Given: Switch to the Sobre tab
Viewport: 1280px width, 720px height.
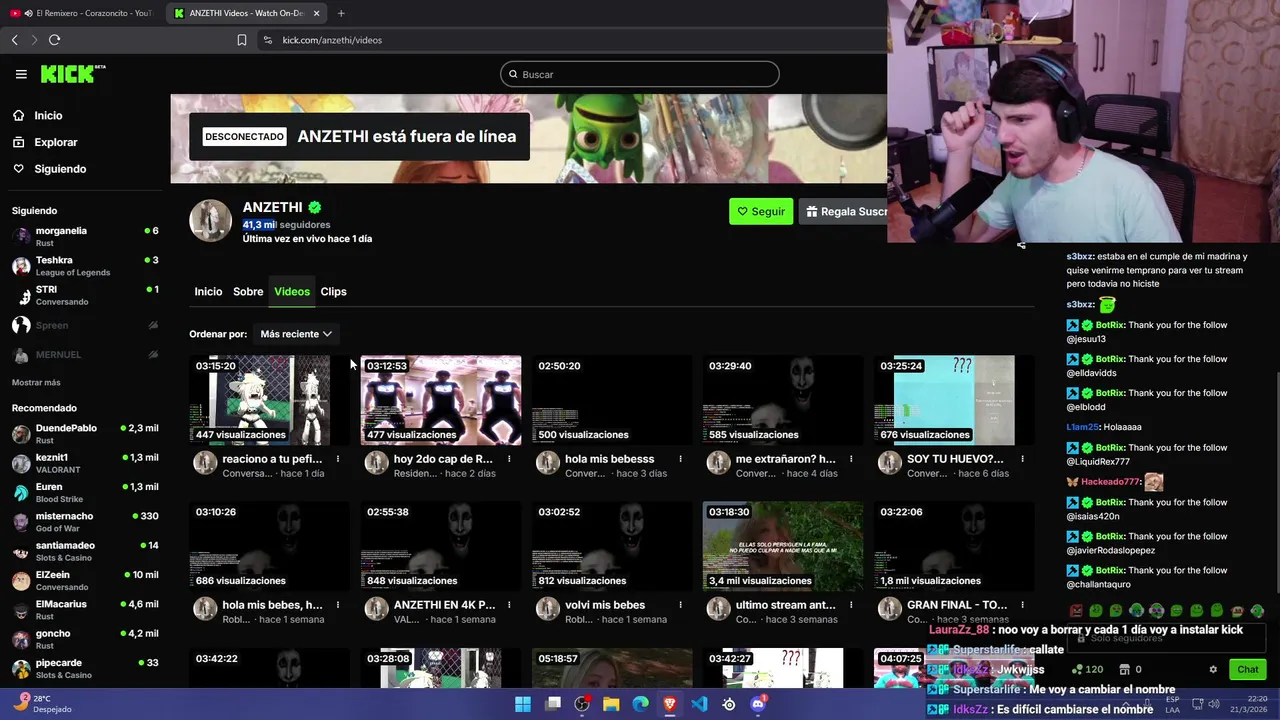Looking at the screenshot, I should [248, 292].
